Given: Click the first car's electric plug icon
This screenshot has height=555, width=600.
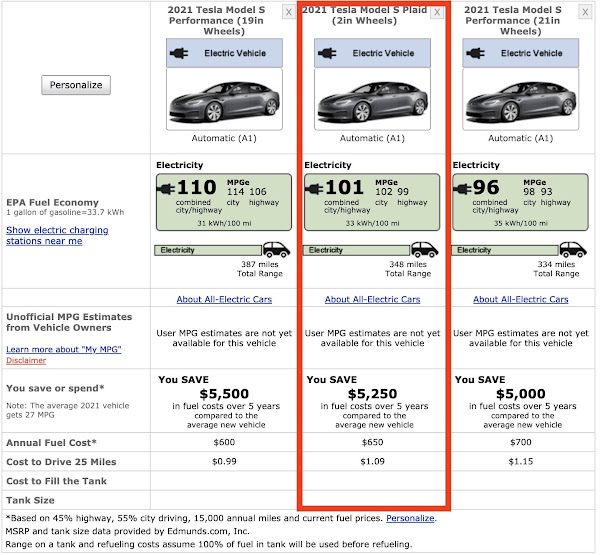Looking at the screenshot, I should click(x=182, y=53).
